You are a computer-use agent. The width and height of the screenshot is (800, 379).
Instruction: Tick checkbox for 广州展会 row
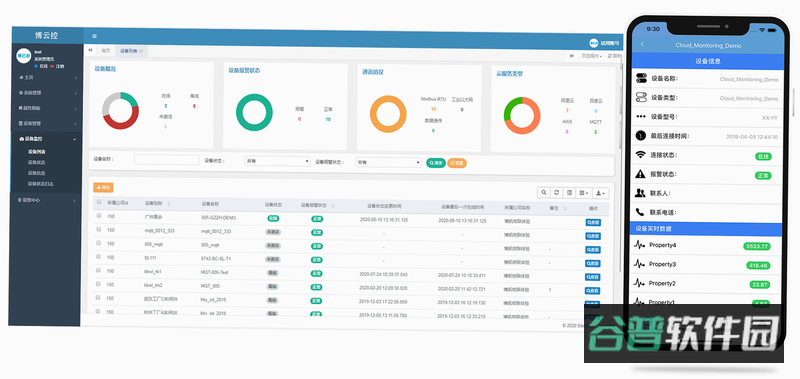(98, 216)
